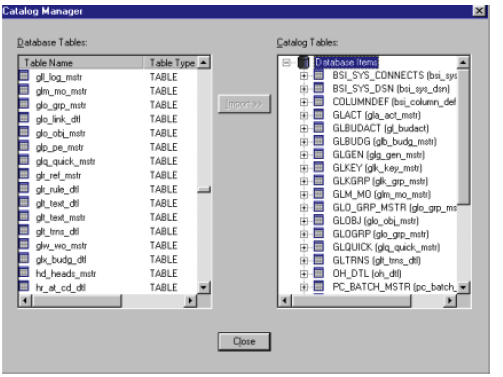503x377 pixels.
Task: Expand the GLO_GRP_MSTR tree node
Action: coord(304,208)
